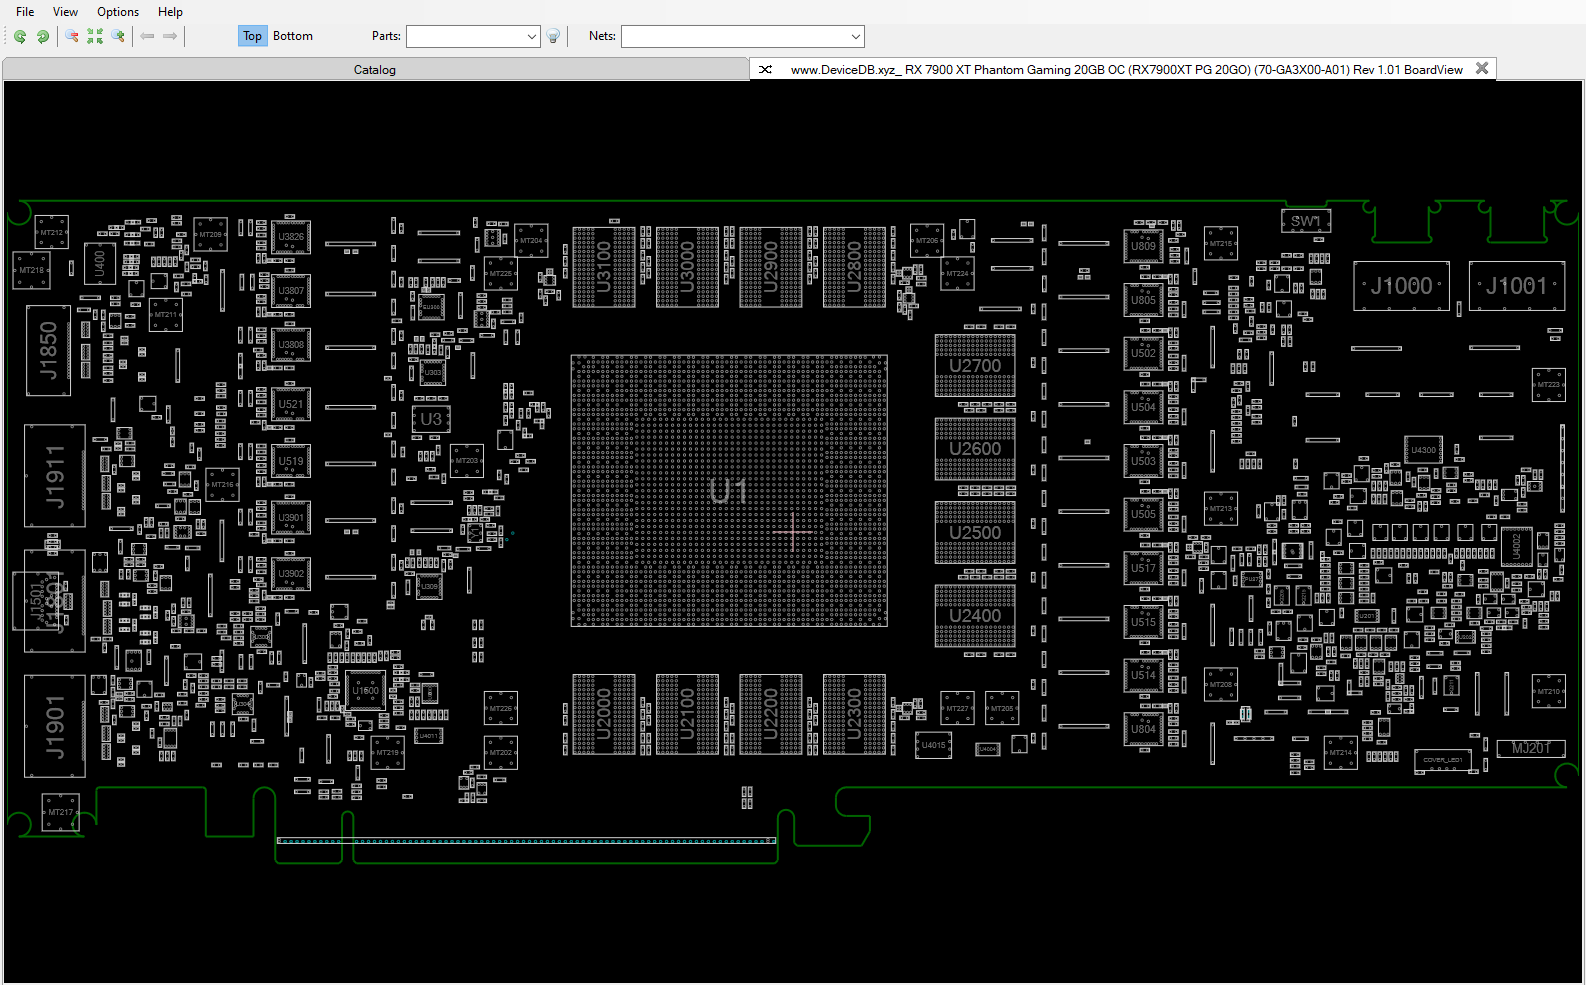Click the fit-to-window green arrows icon
The width and height of the screenshot is (1586, 985).
pos(95,36)
